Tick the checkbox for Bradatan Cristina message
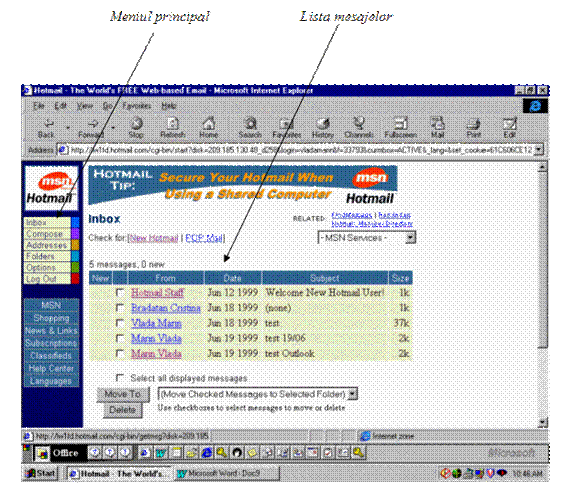Screen dimensions: 565x494 (120, 308)
